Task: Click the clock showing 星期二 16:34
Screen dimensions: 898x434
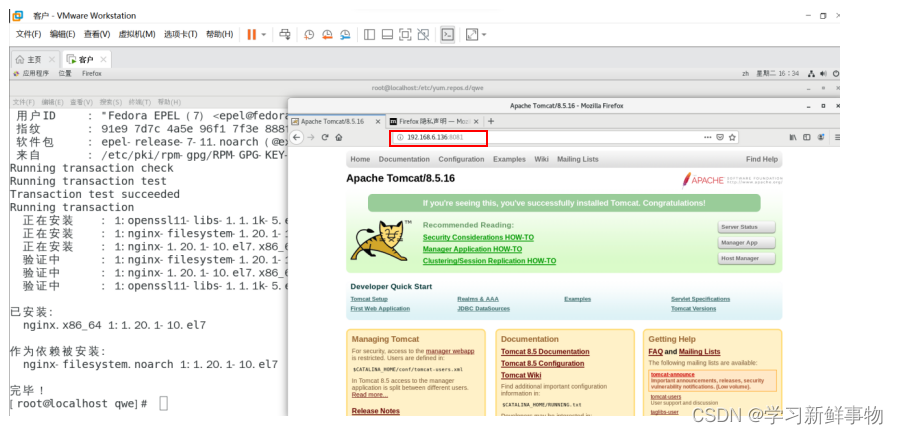Action: click(x=778, y=73)
